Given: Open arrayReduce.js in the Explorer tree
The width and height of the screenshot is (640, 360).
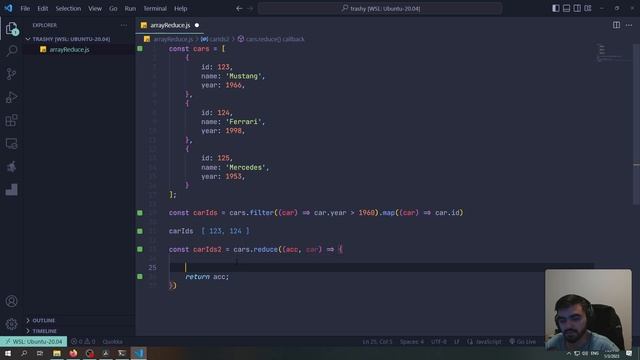Looking at the screenshot, I should tap(69, 49).
